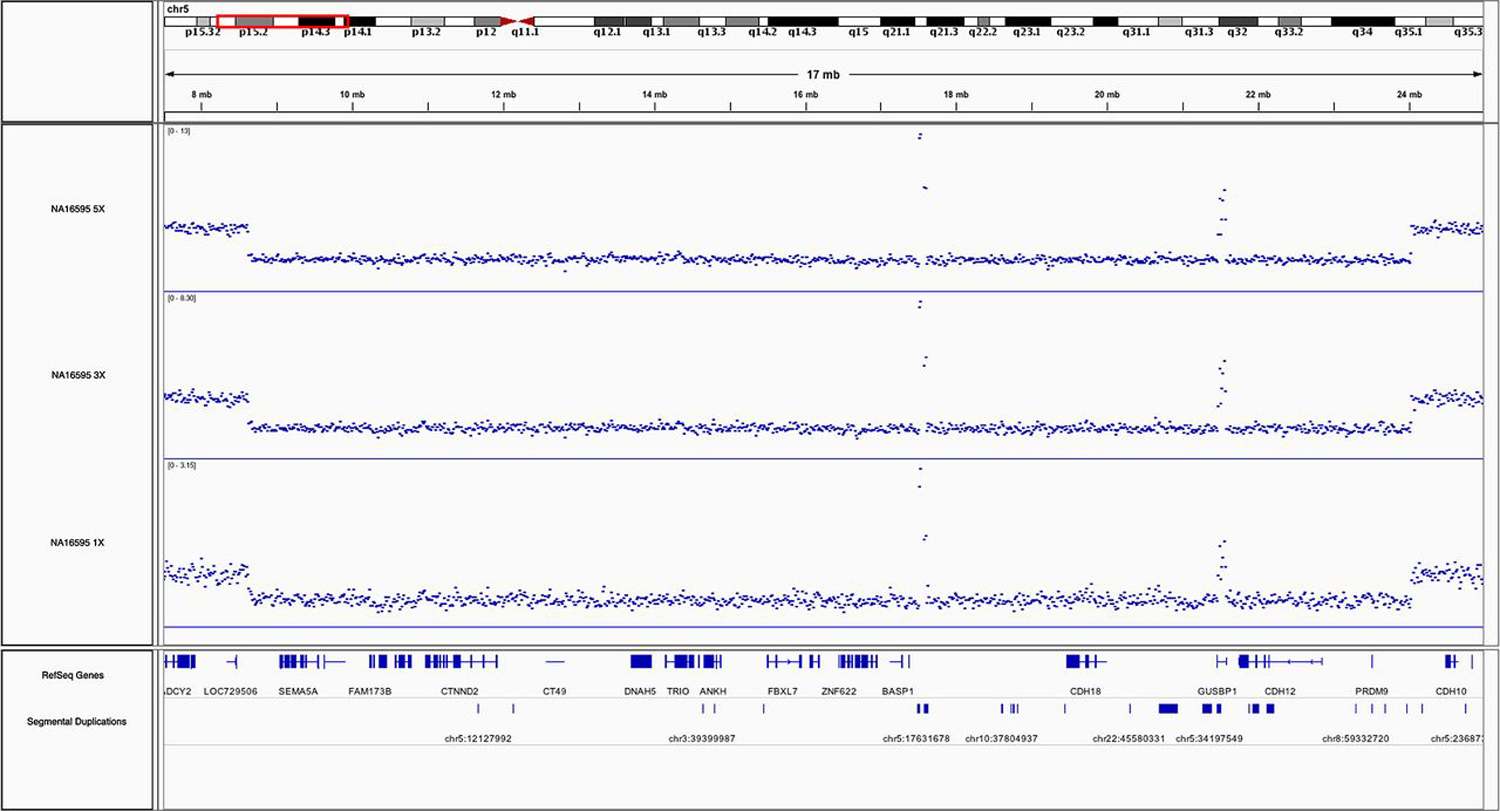This screenshot has width=1500, height=811.
Task: Jump to cytoband q11.1 label
Action: [x=525, y=33]
